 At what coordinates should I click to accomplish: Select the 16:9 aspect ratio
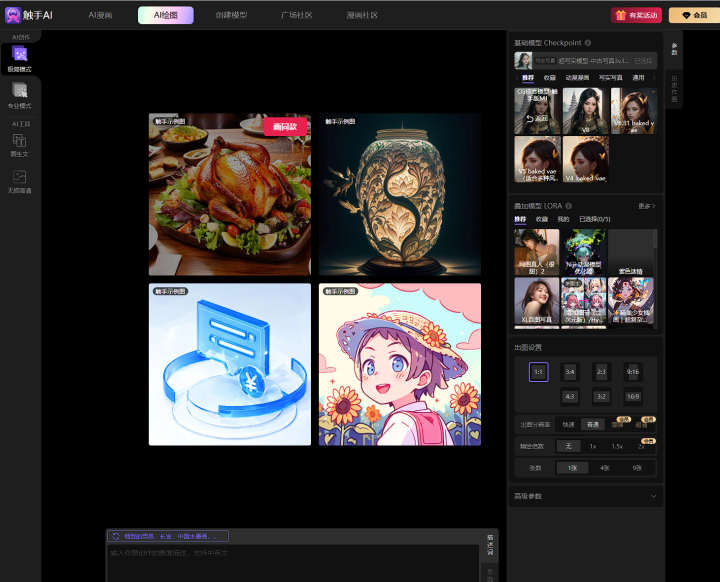[x=632, y=396]
